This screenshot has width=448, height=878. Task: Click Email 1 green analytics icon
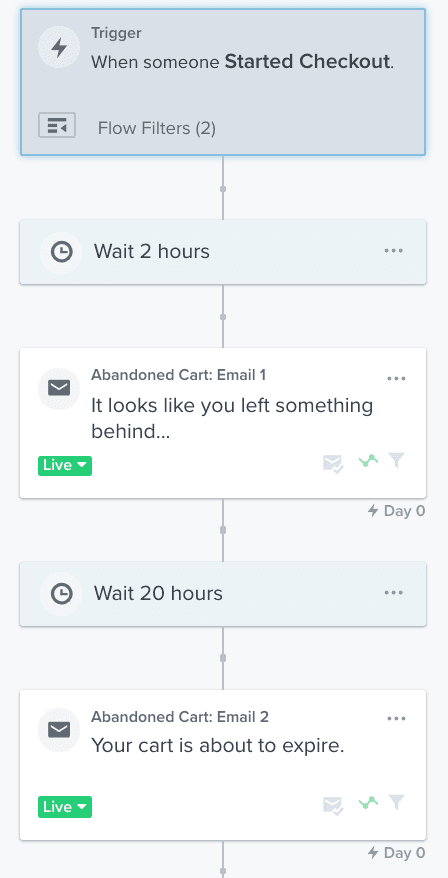368,461
